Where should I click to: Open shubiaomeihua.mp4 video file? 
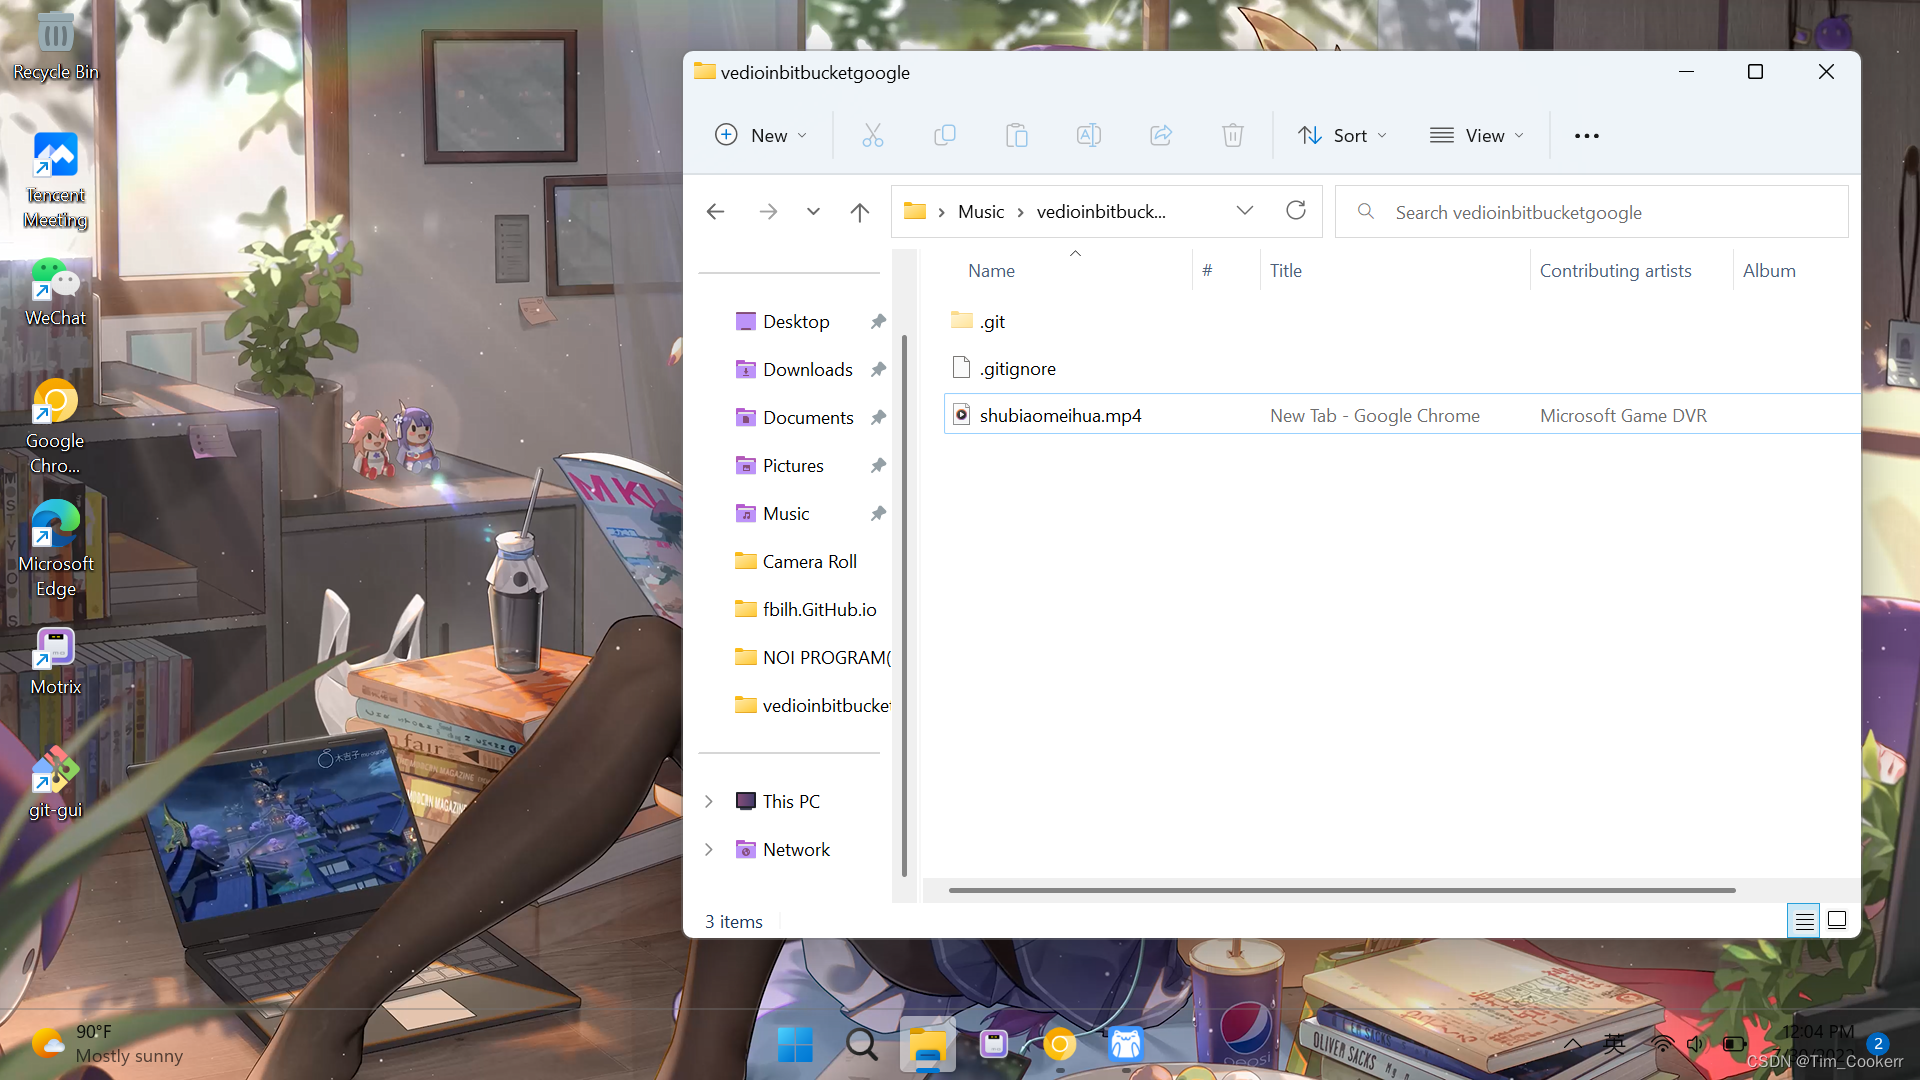(x=1062, y=414)
